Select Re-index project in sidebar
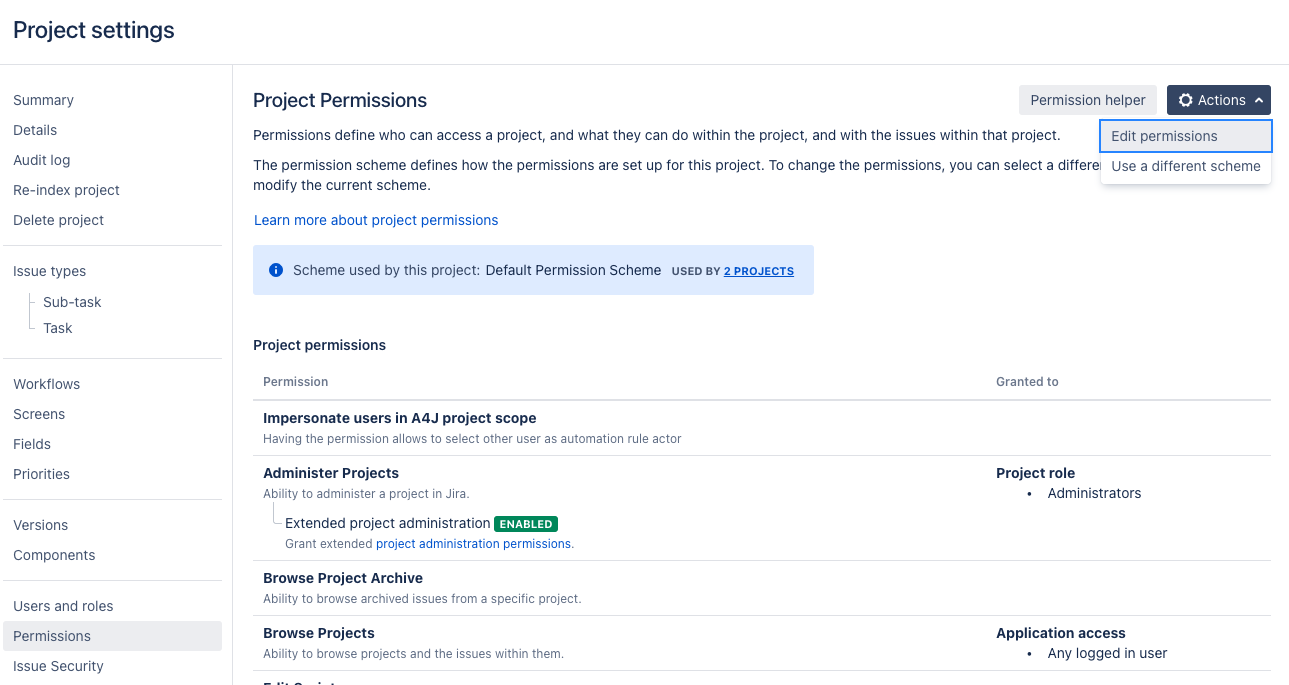 (x=66, y=190)
